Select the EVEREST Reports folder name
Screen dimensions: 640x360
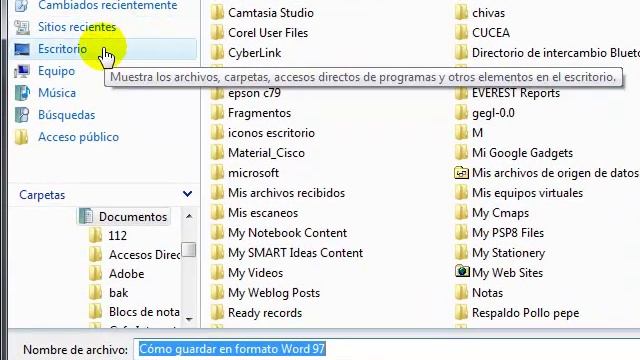coord(516,93)
